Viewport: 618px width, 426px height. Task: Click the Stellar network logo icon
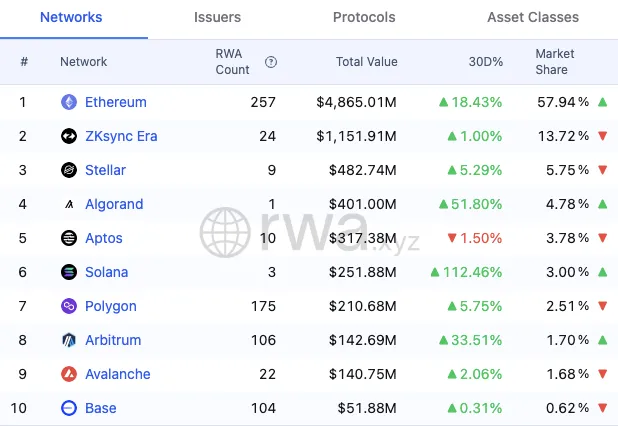coord(69,170)
